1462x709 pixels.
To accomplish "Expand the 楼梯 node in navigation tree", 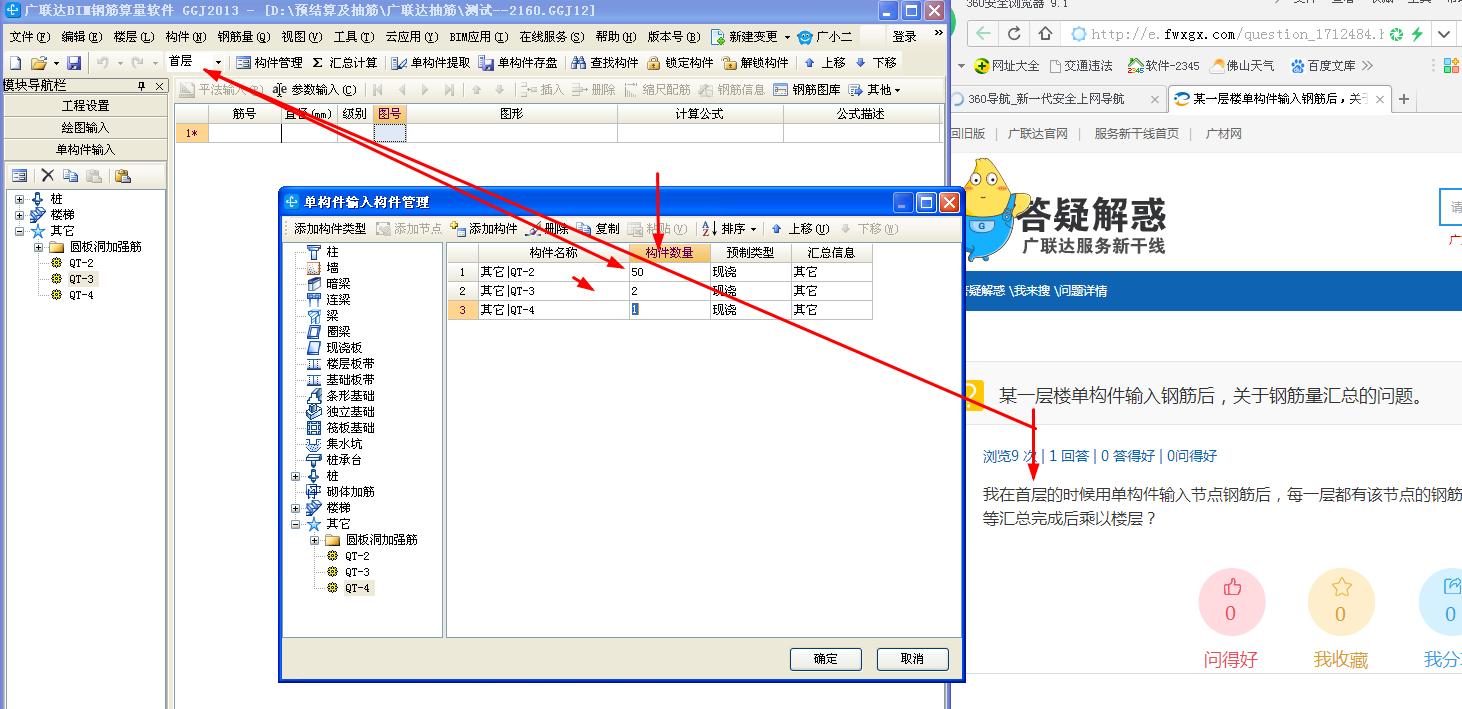I will coord(20,215).
